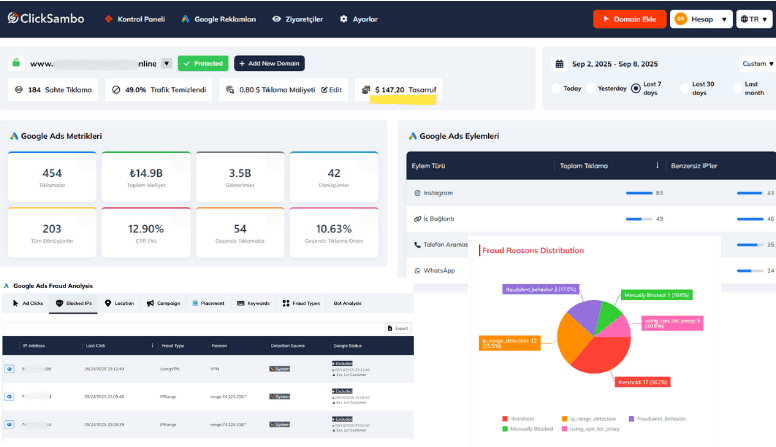
Task: Click Add New Domain button
Action: [269, 63]
